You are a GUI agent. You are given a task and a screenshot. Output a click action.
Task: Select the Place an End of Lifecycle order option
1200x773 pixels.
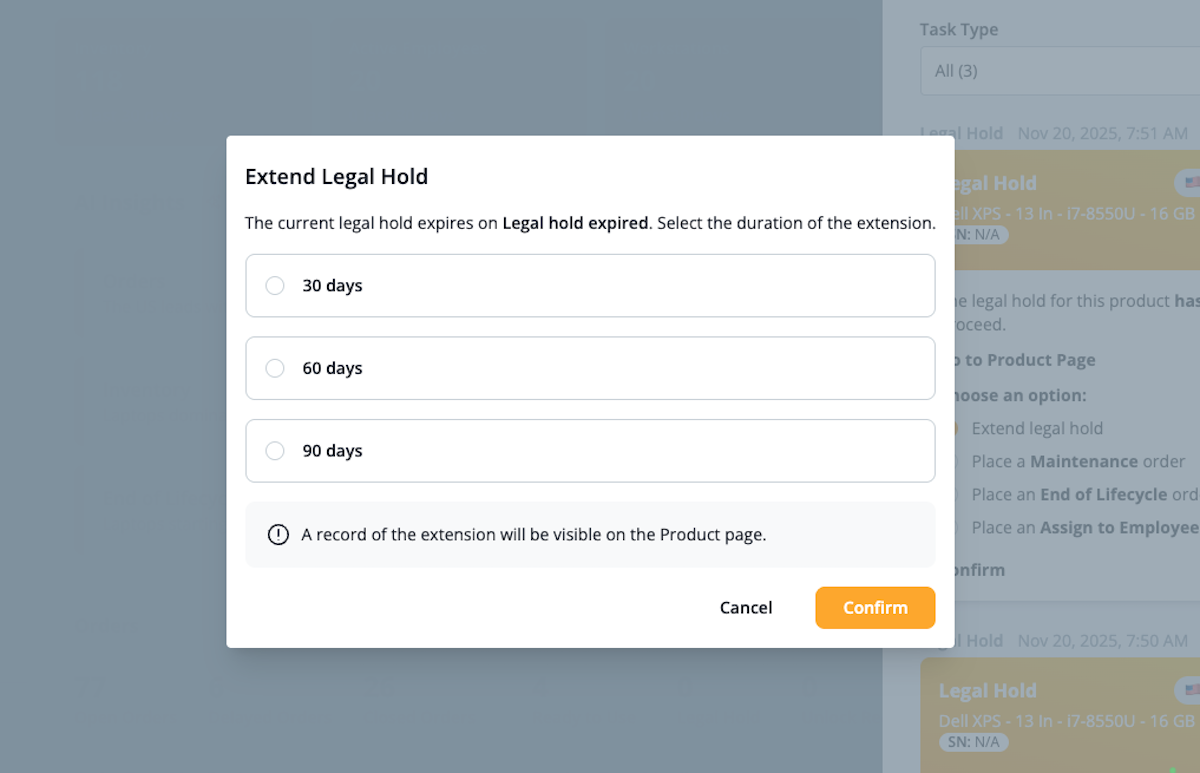click(1083, 495)
